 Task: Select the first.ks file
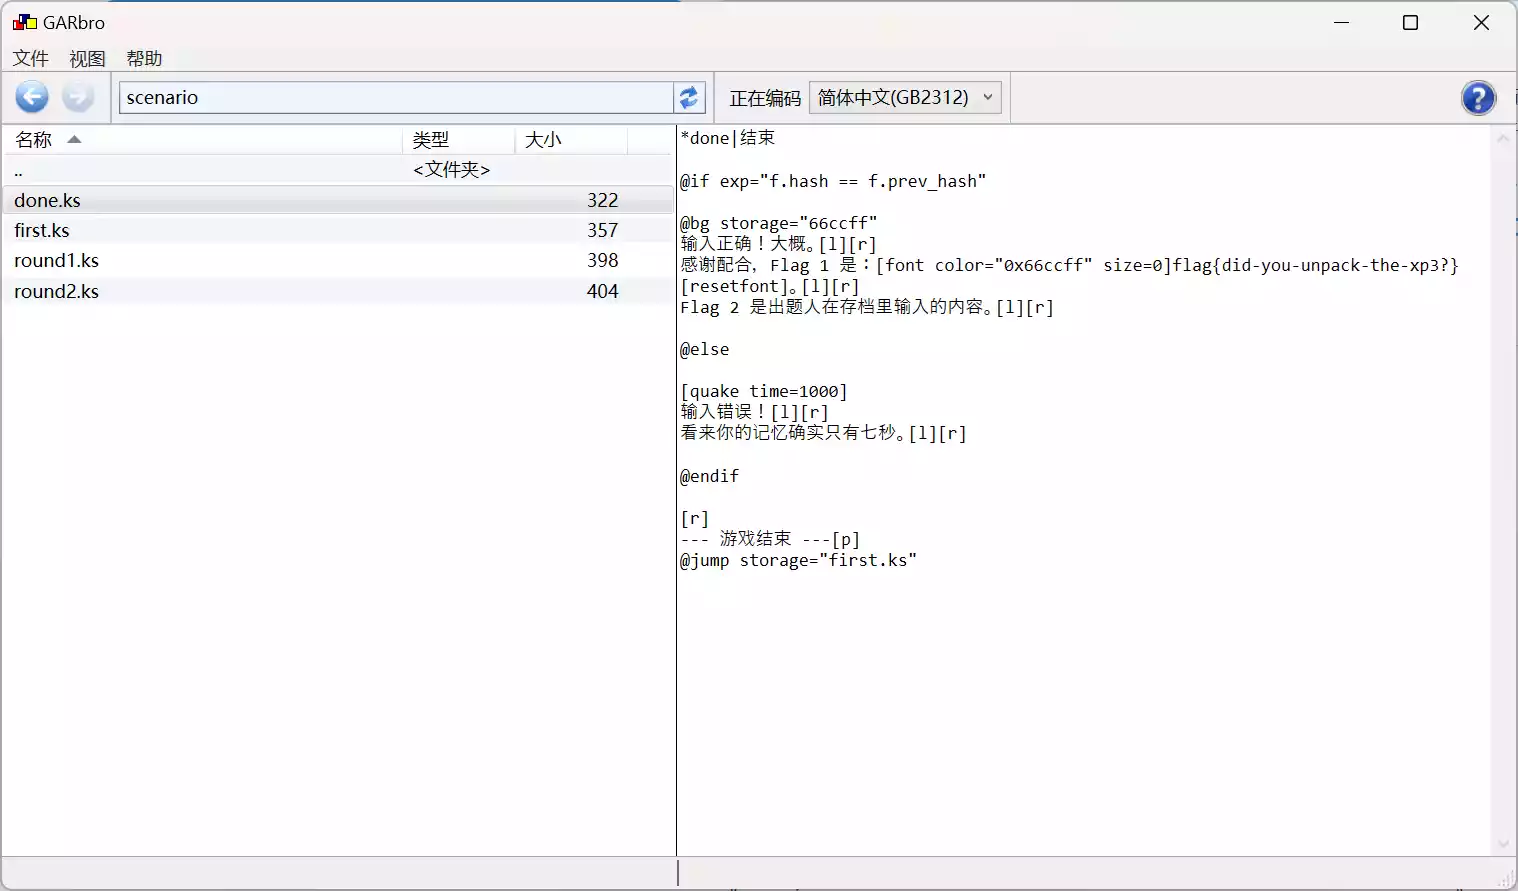point(338,230)
